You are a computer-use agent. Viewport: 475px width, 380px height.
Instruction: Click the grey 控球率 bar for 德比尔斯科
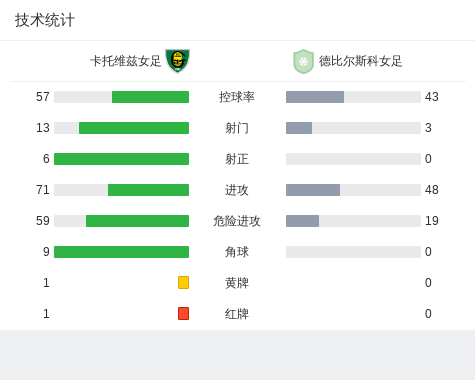pos(315,97)
